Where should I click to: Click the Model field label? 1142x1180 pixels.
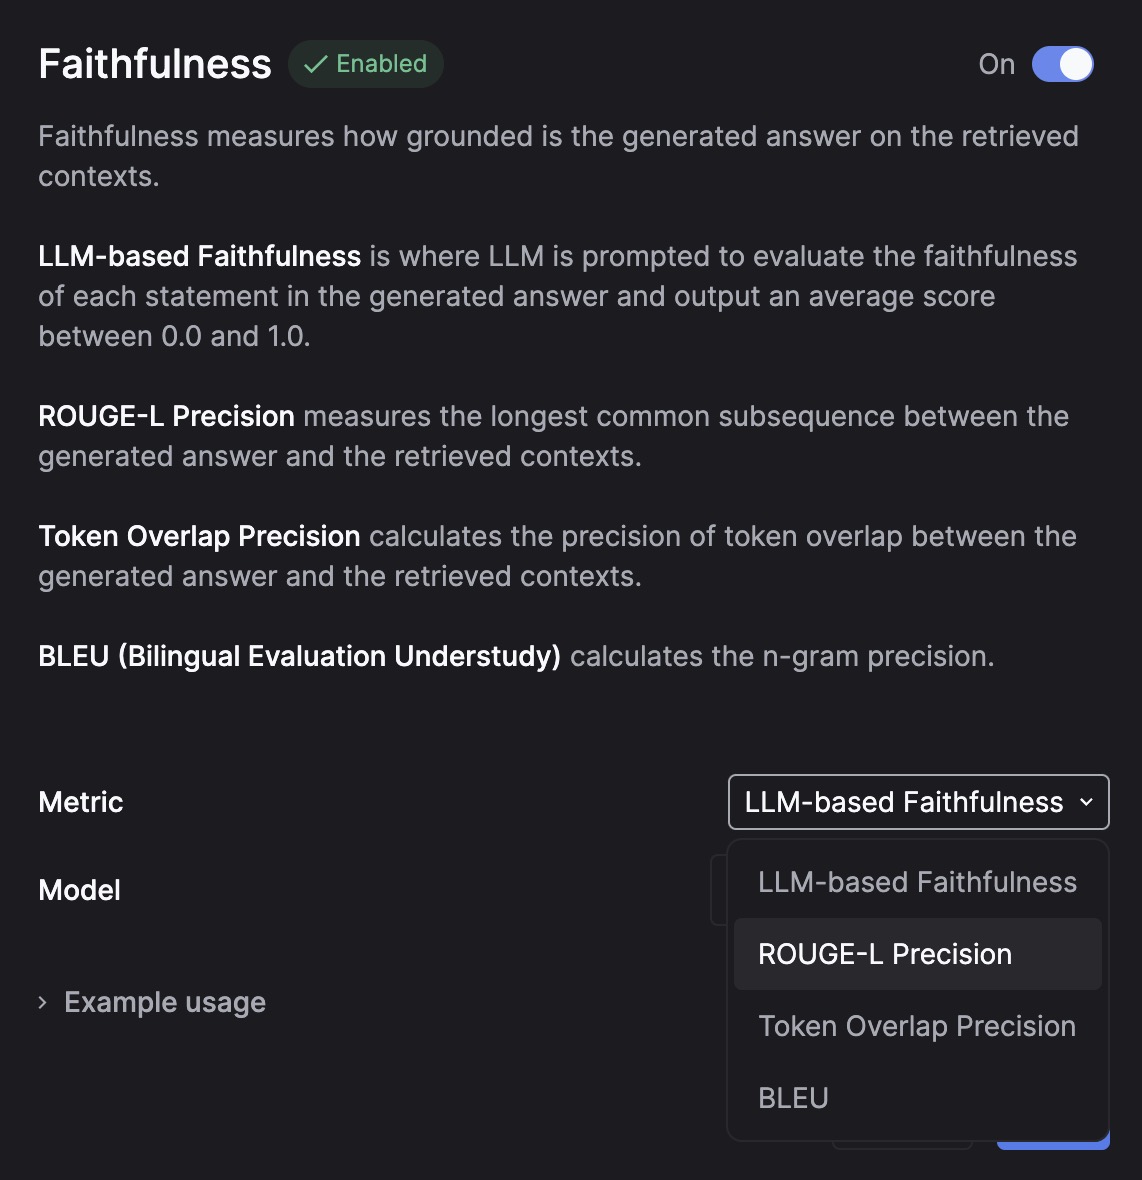click(80, 890)
